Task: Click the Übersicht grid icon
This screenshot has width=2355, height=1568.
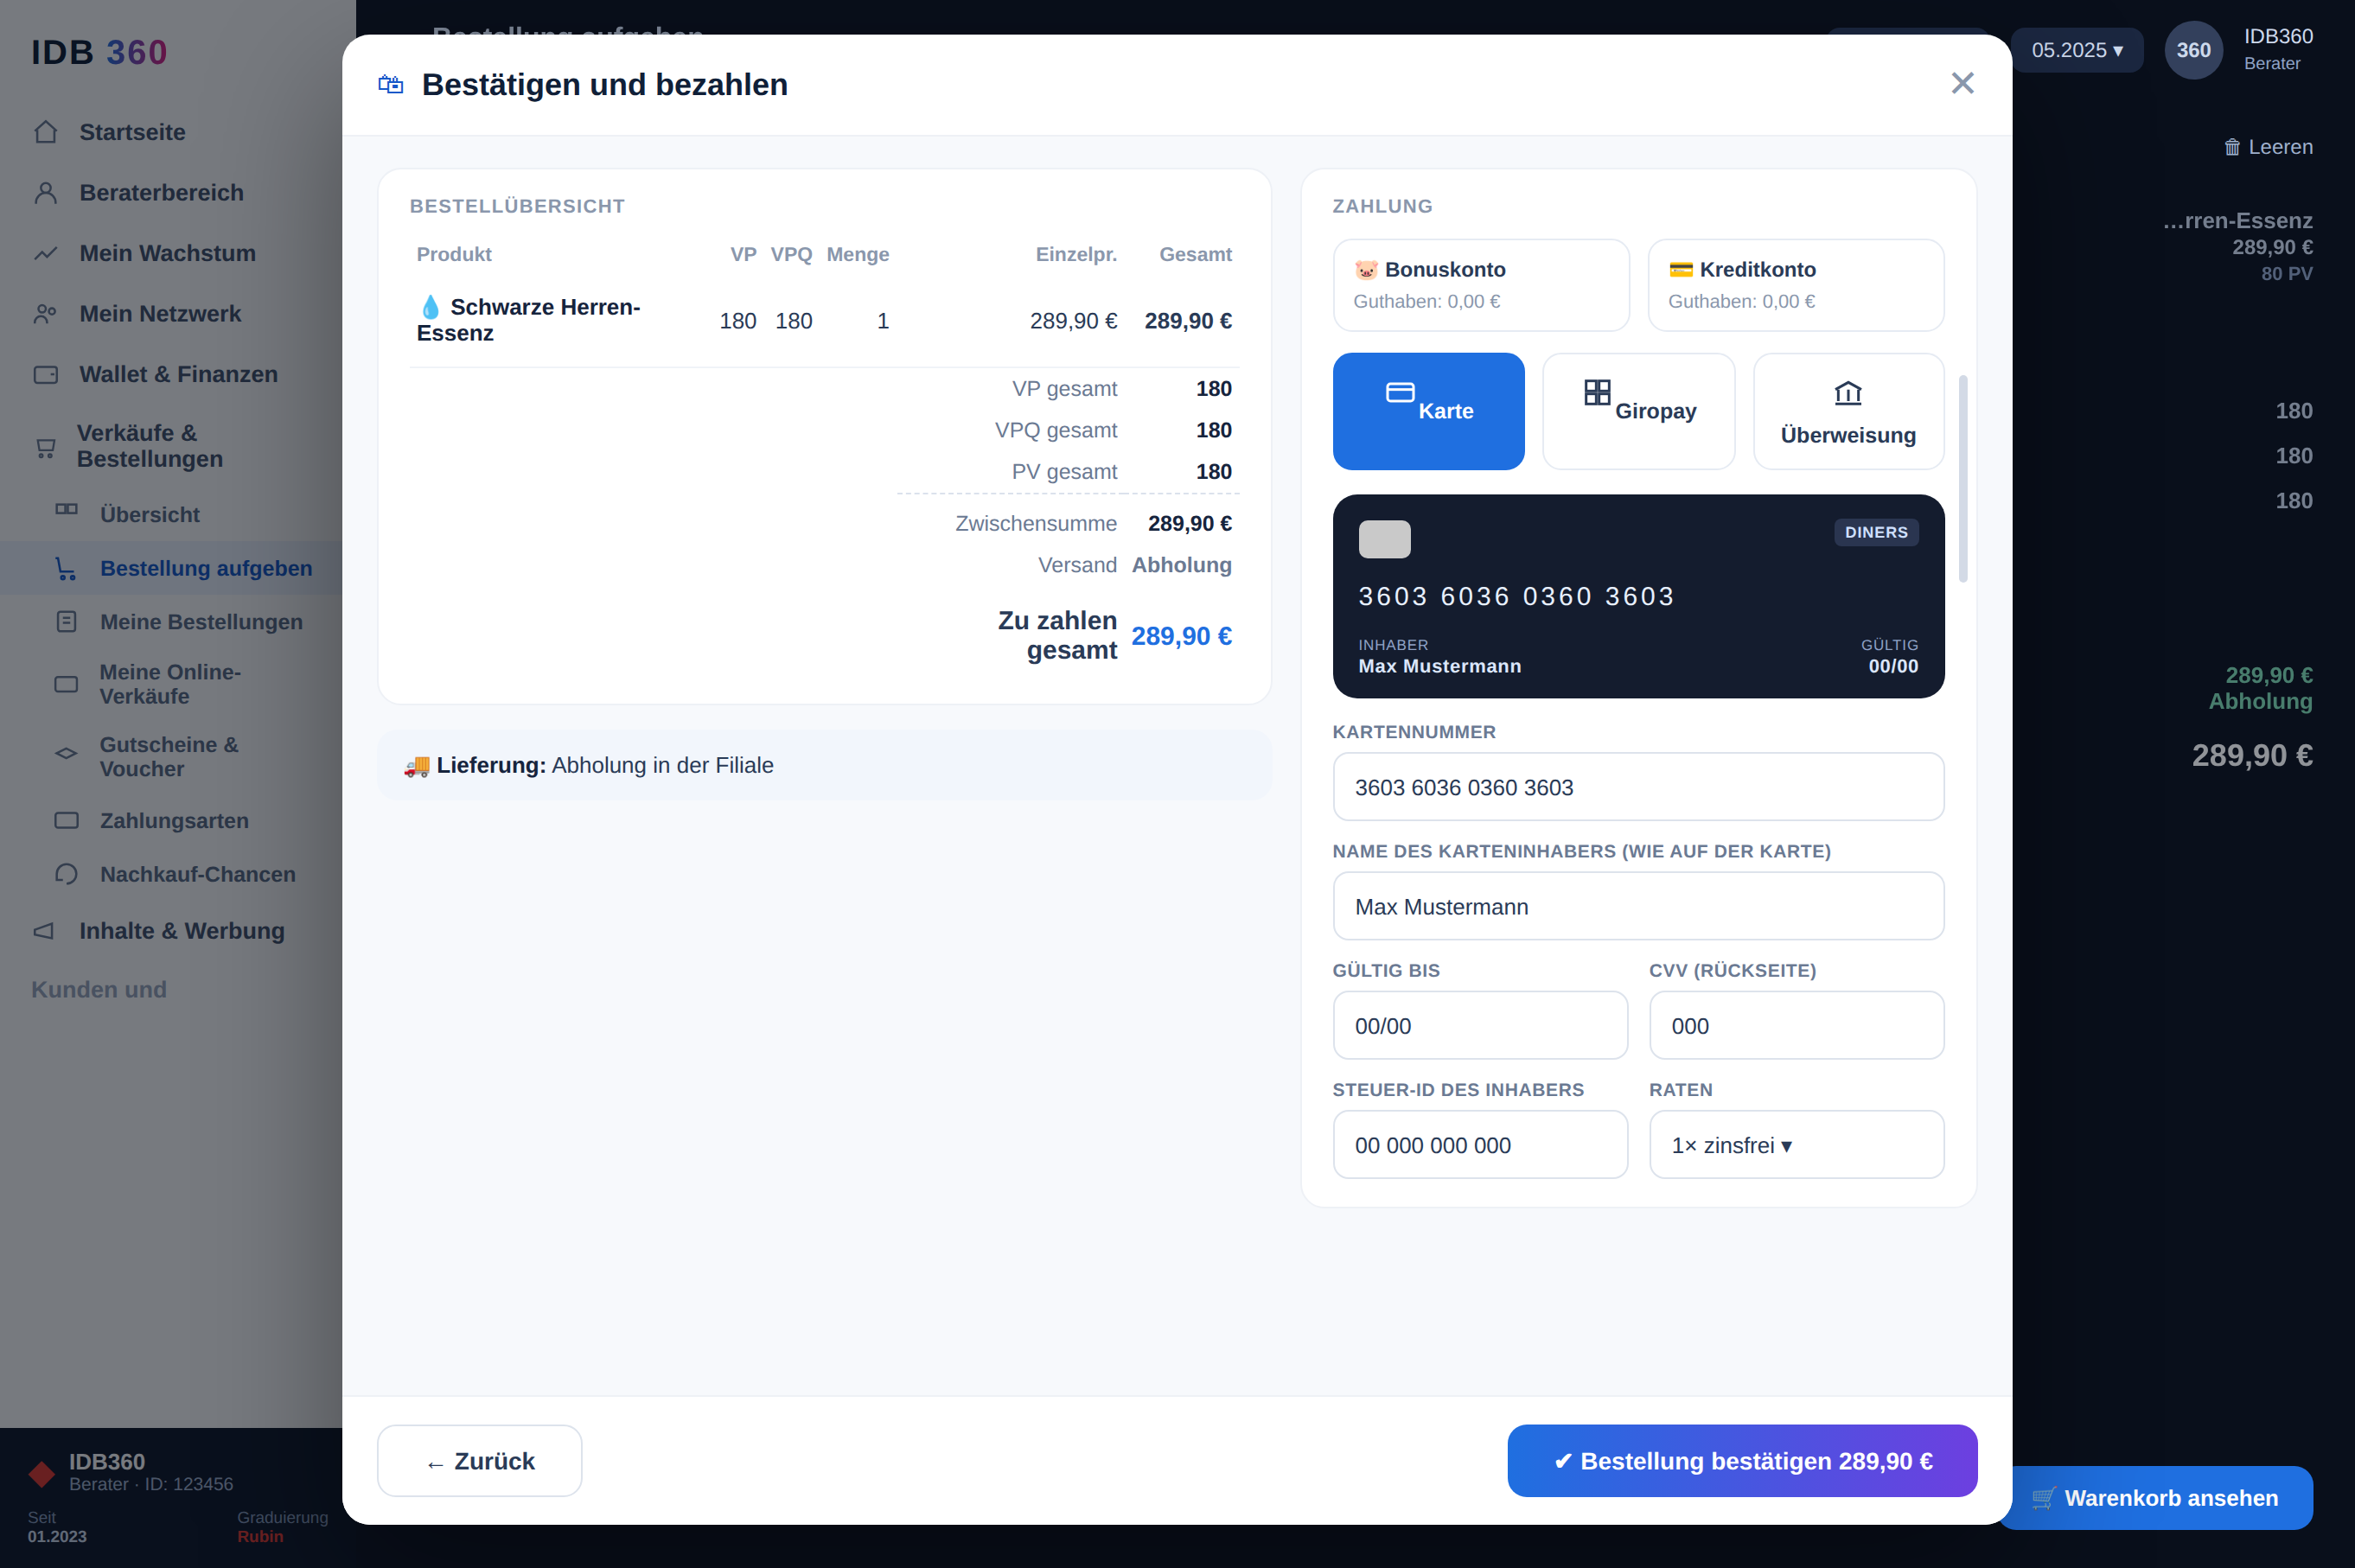Action: [x=67, y=510]
